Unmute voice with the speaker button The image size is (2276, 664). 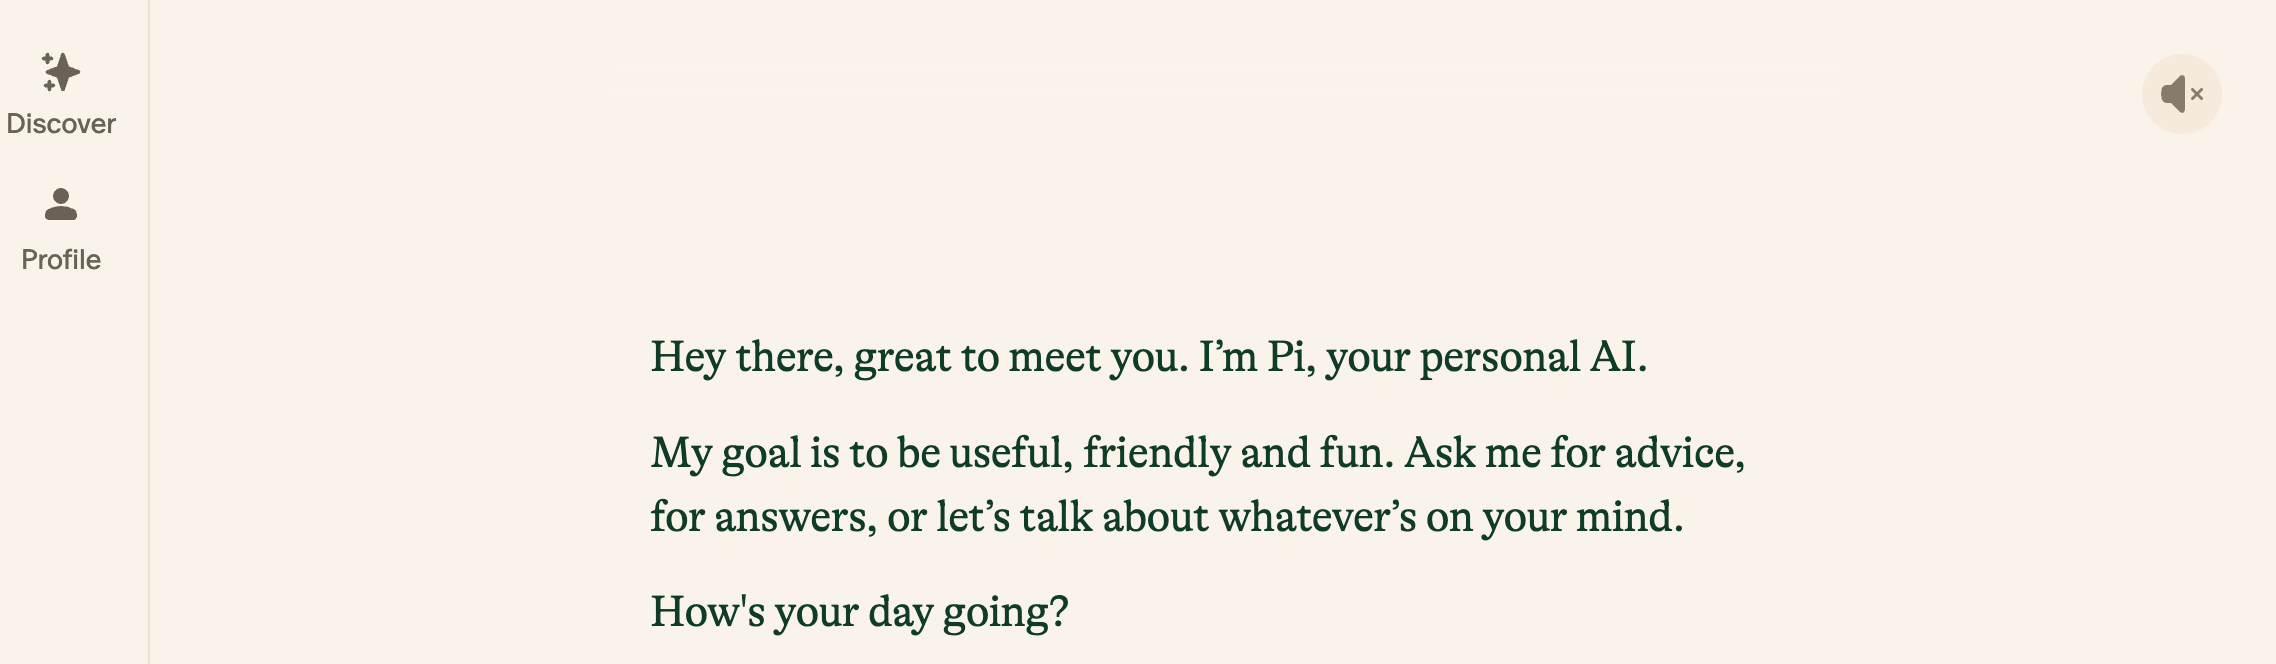coord(2181,94)
